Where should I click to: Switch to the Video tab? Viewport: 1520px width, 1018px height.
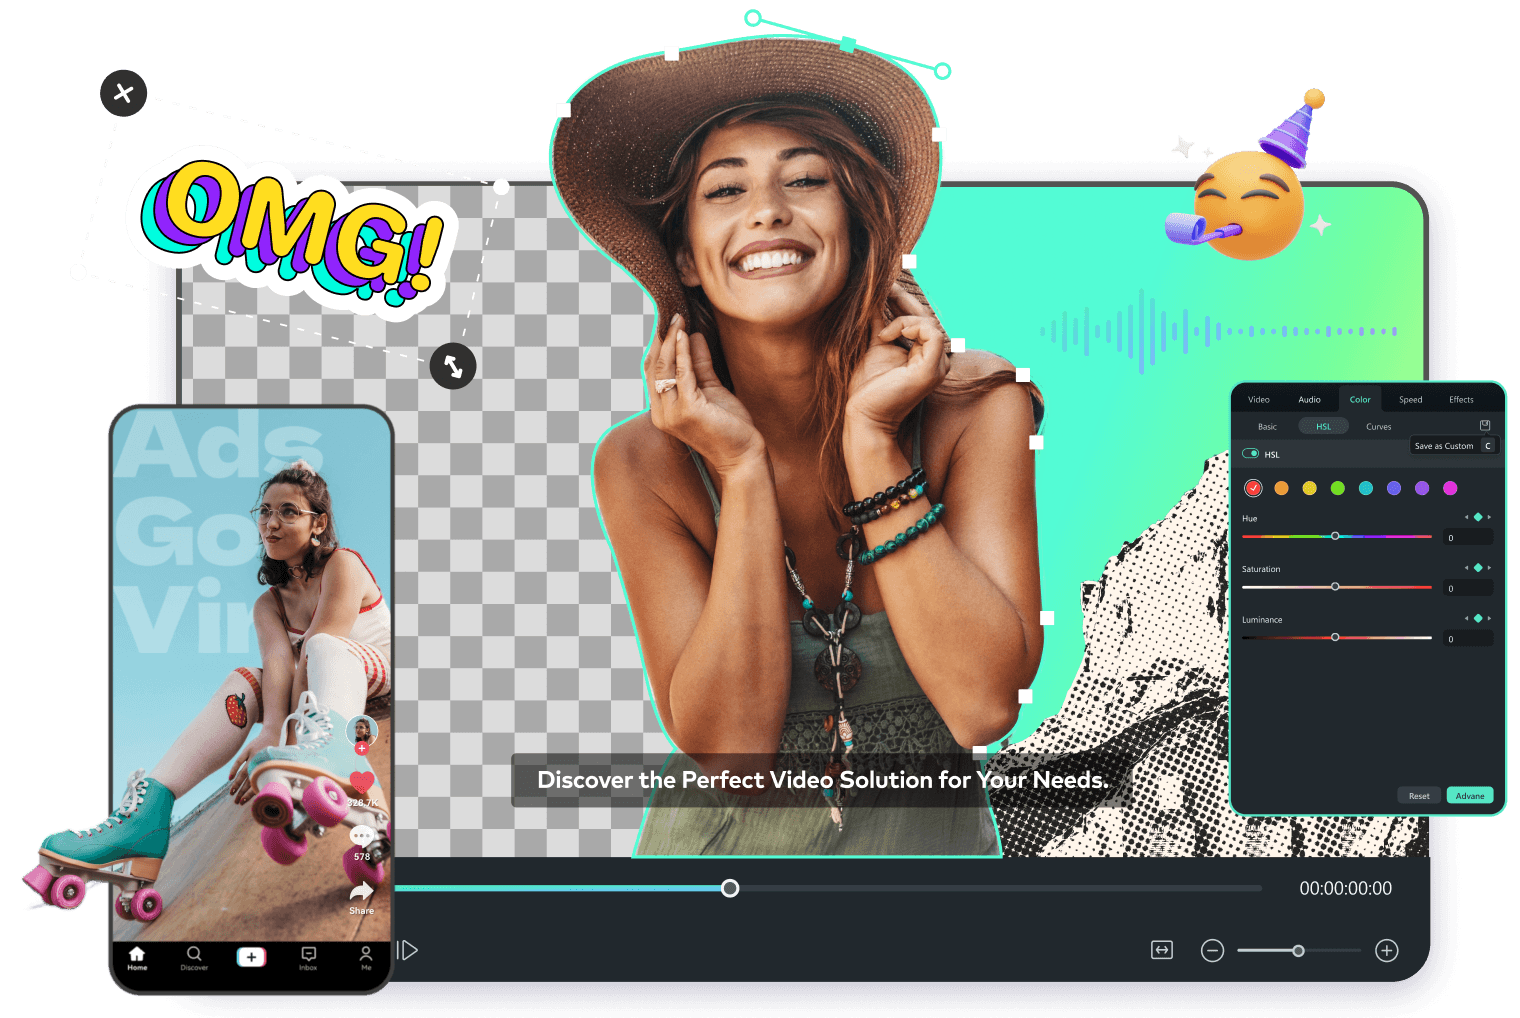coord(1259,399)
